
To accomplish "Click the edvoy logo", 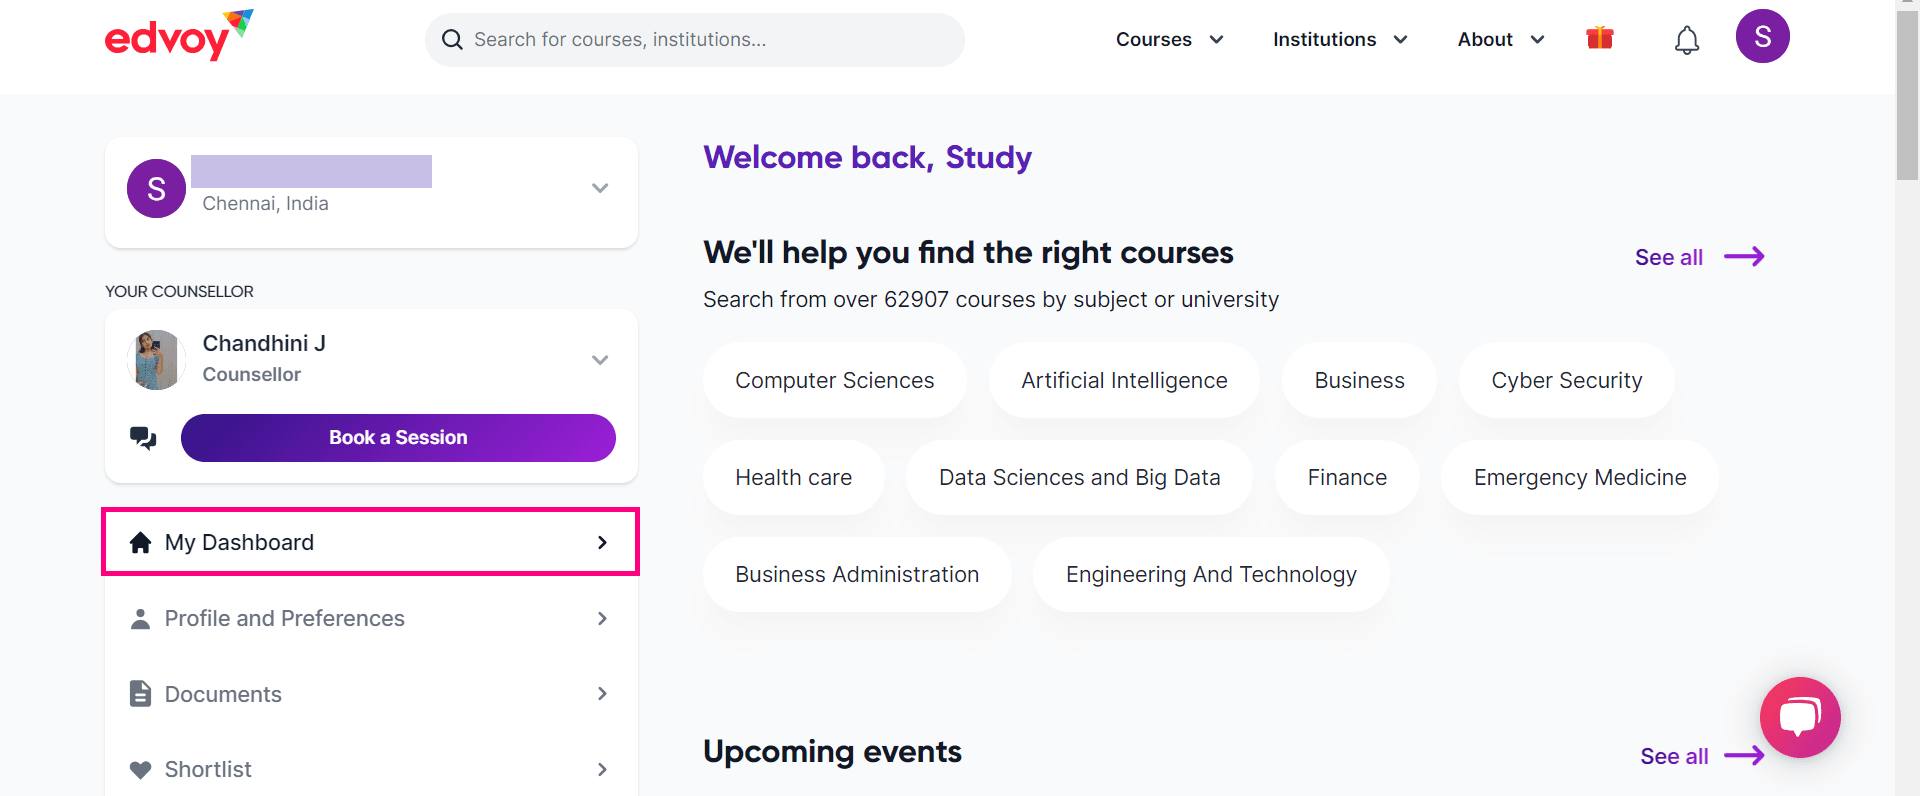I will coord(179,36).
